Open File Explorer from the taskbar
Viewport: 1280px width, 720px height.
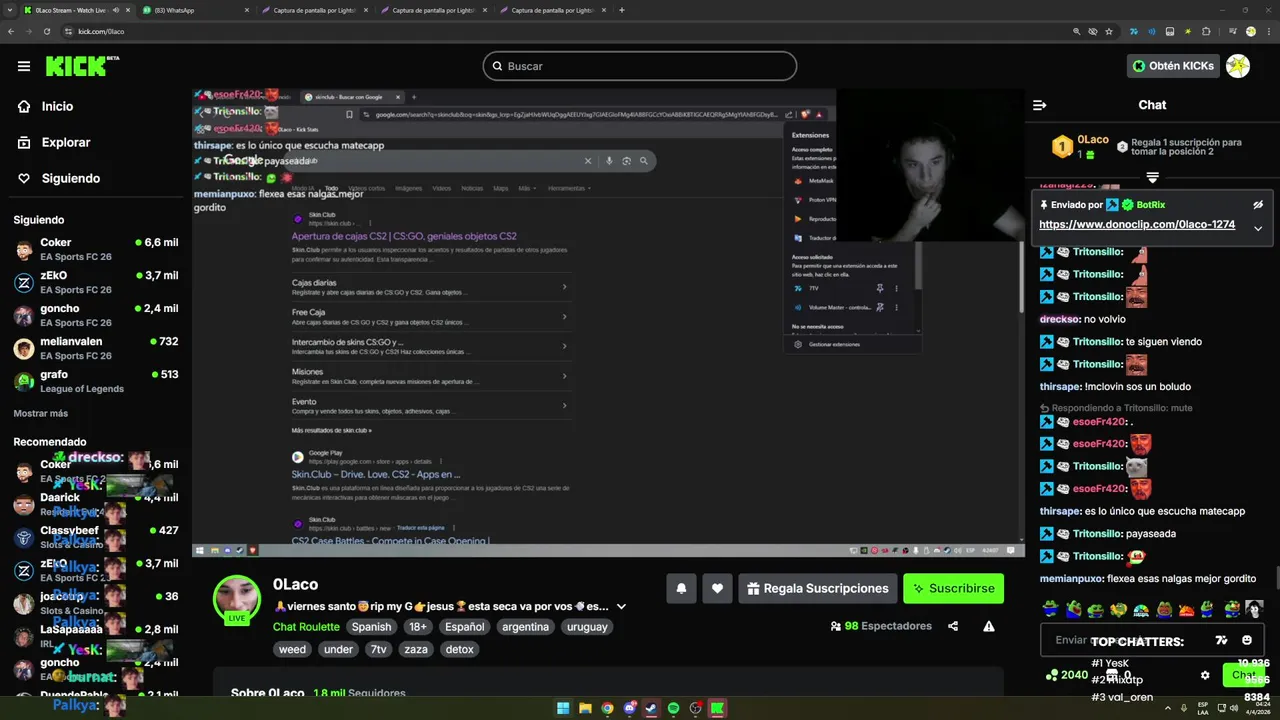(x=585, y=708)
